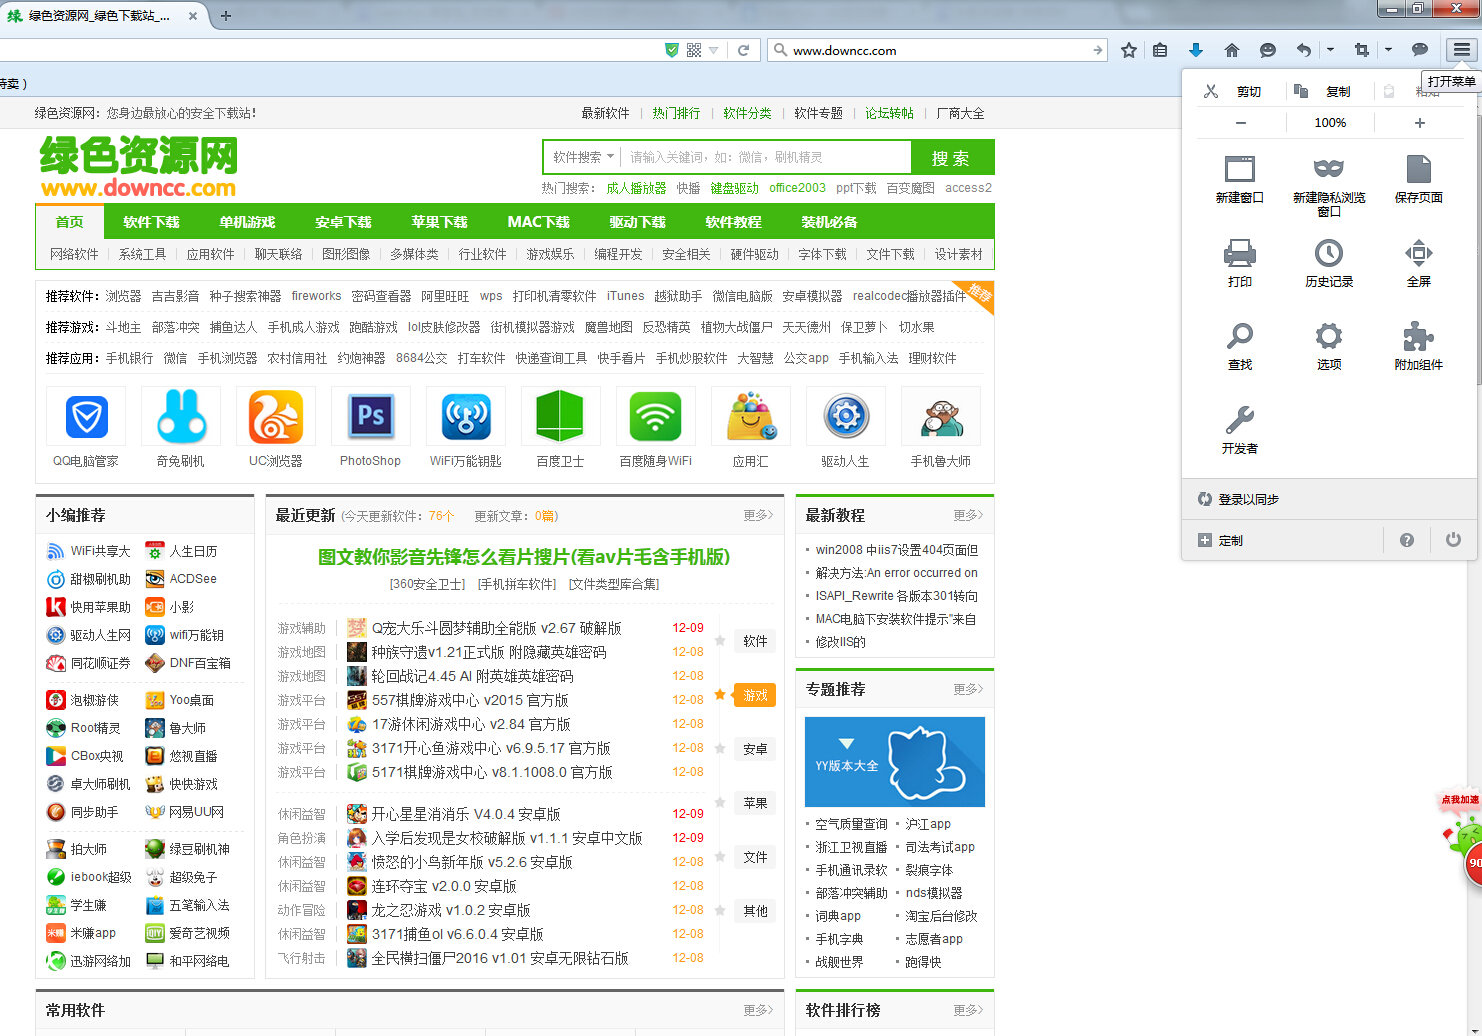Click the 打印 print icon in the menu

1240,263
